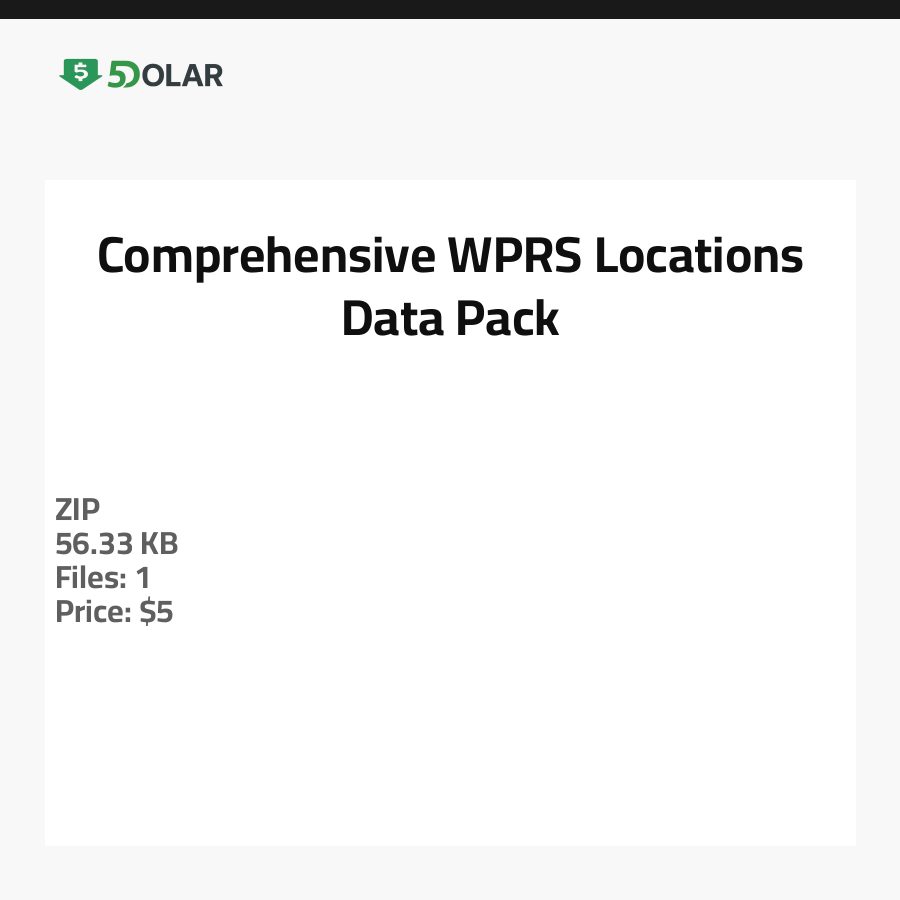Click the Data Pack heading line

click(450, 319)
